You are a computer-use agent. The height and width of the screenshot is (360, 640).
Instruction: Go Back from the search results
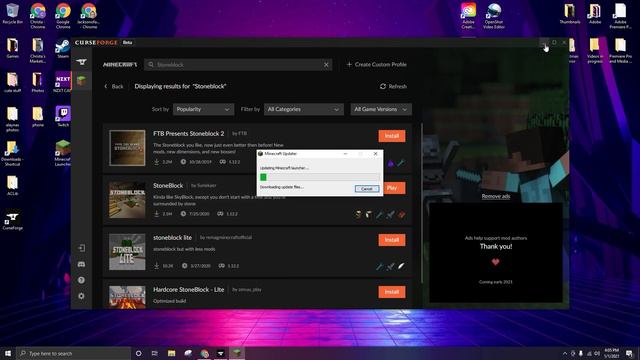point(114,87)
